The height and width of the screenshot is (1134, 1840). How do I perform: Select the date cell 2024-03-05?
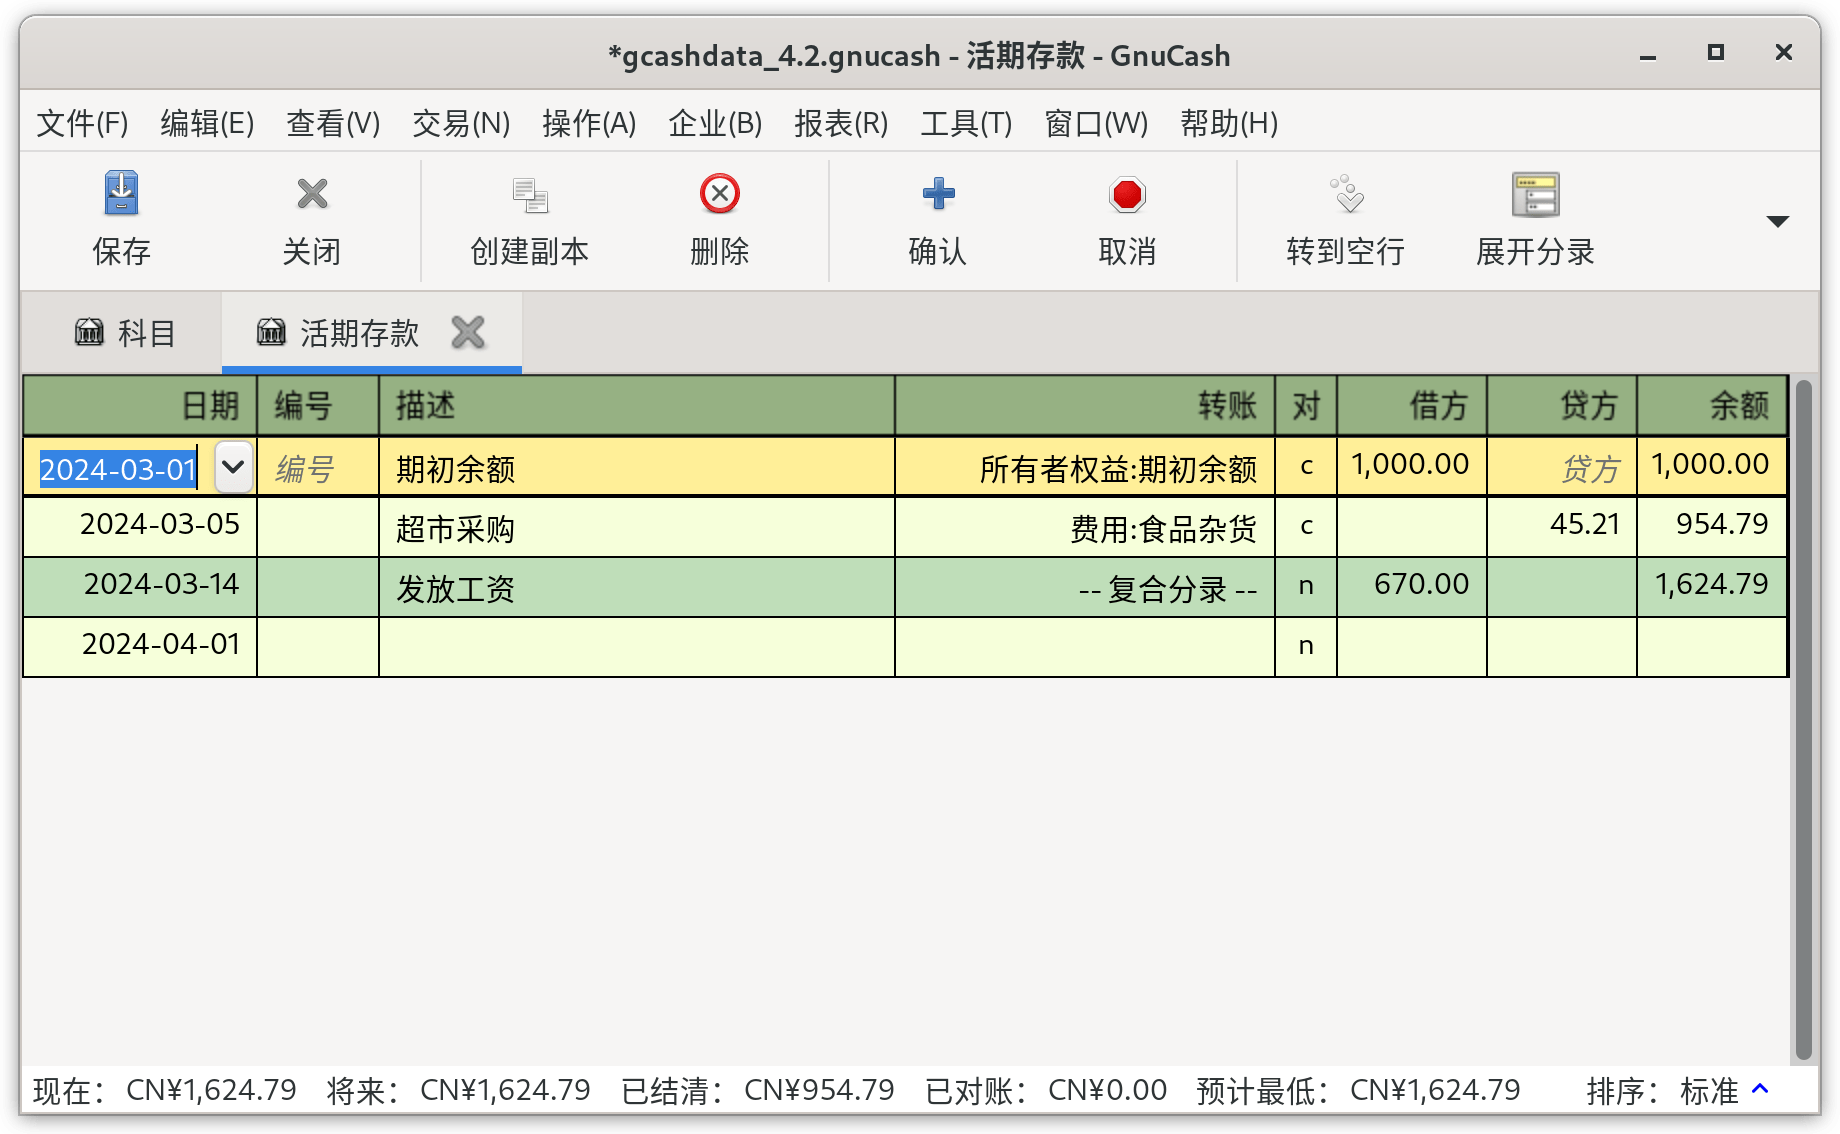coord(140,527)
